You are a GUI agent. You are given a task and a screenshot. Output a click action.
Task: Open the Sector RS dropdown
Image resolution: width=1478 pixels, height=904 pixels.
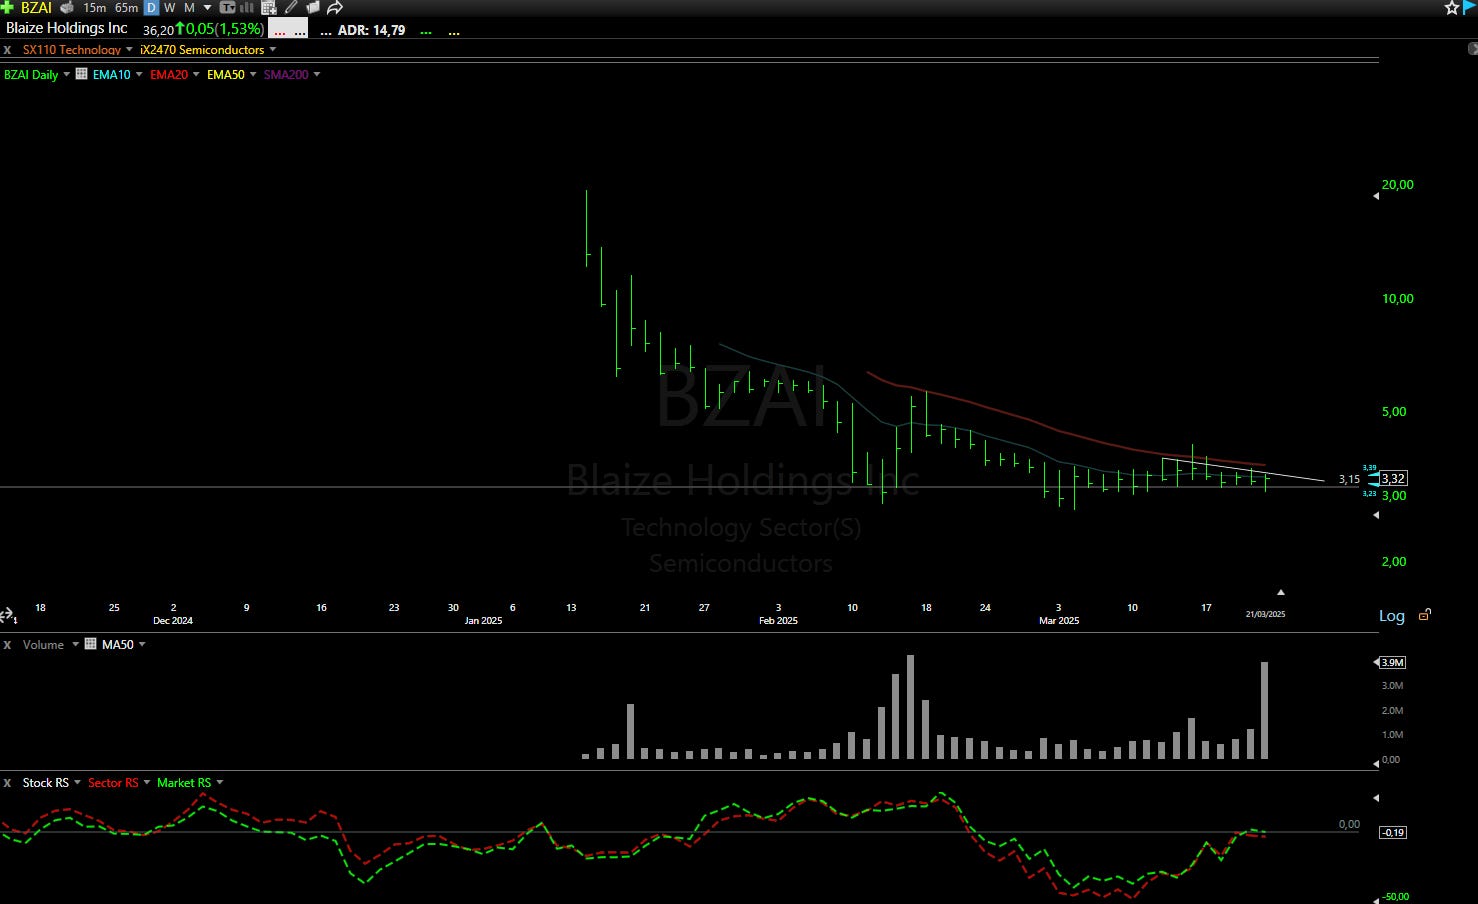coord(147,782)
